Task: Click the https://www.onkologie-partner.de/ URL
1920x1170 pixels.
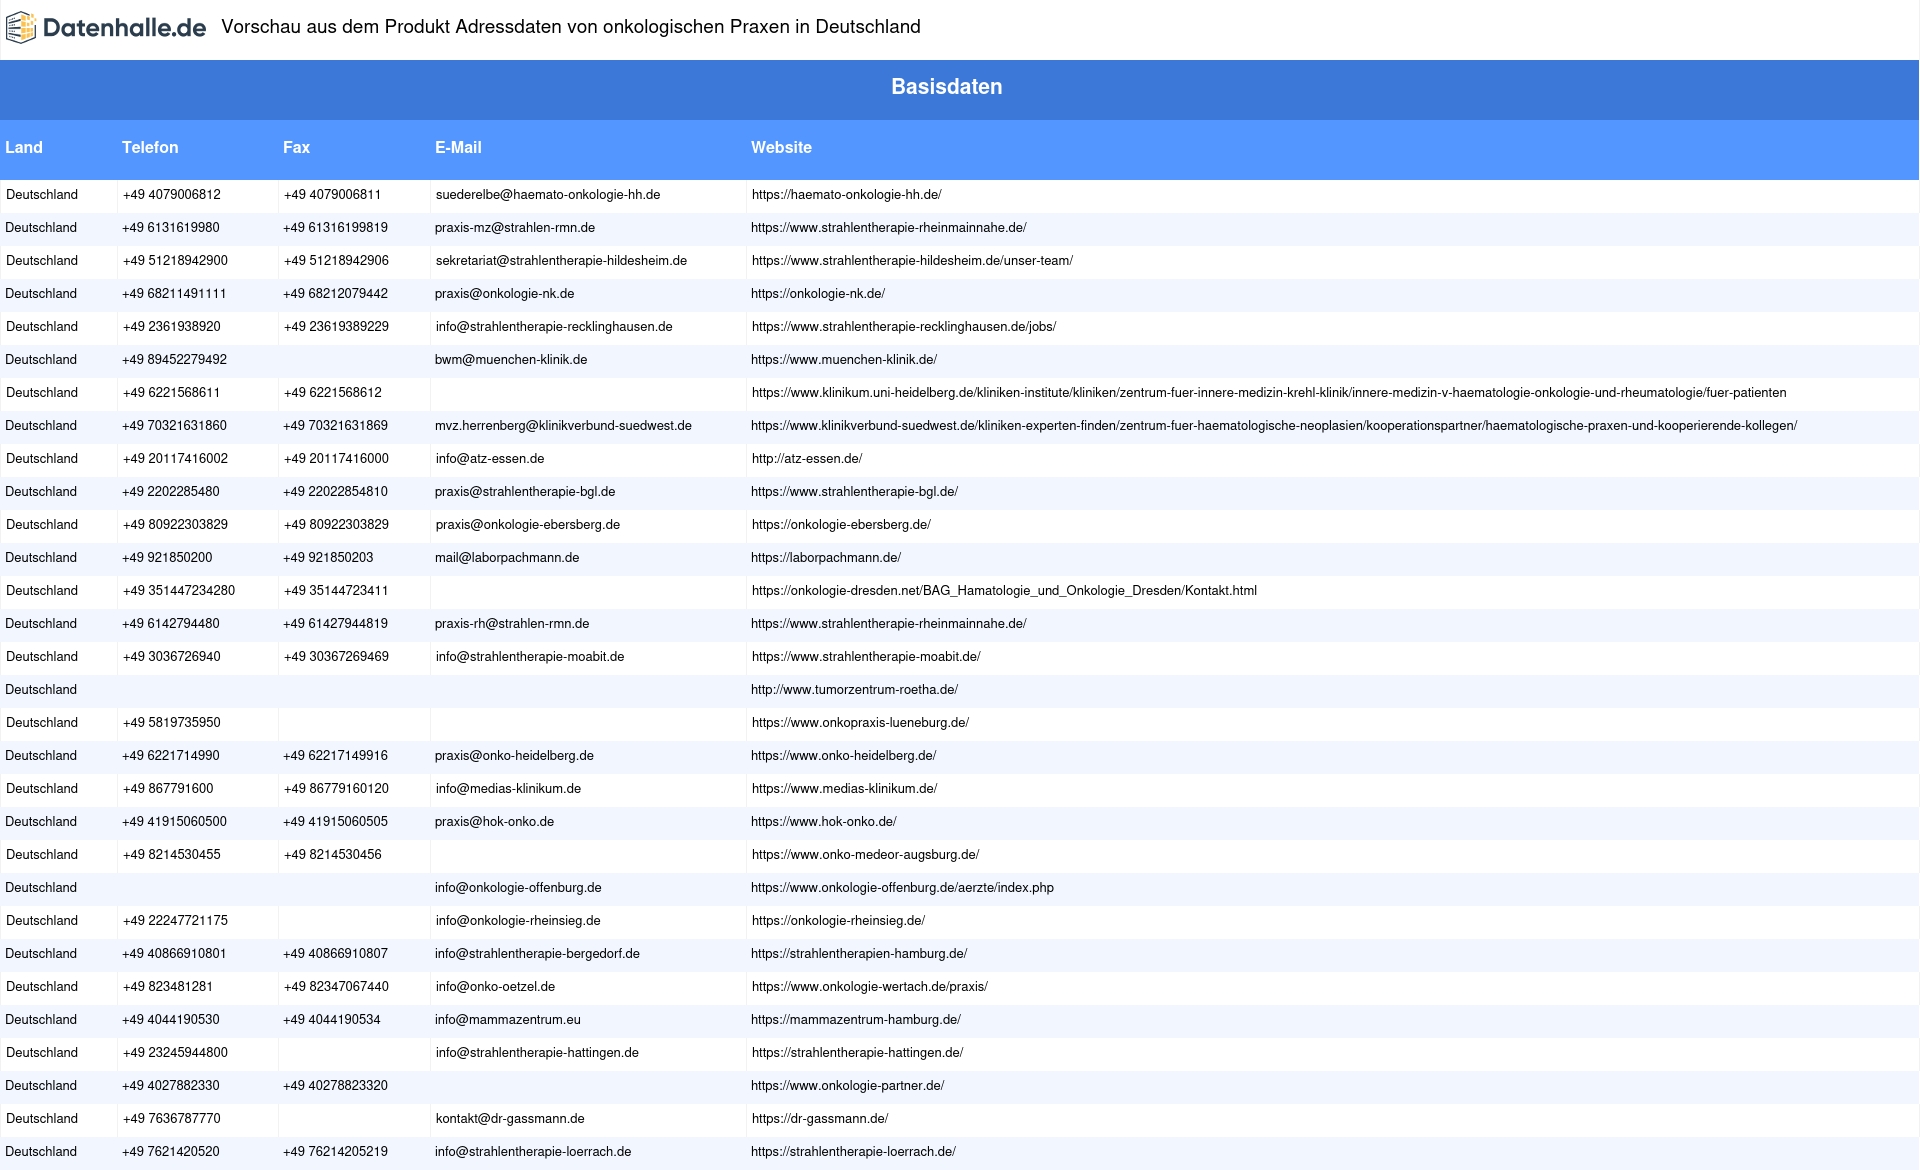Action: 847,1086
